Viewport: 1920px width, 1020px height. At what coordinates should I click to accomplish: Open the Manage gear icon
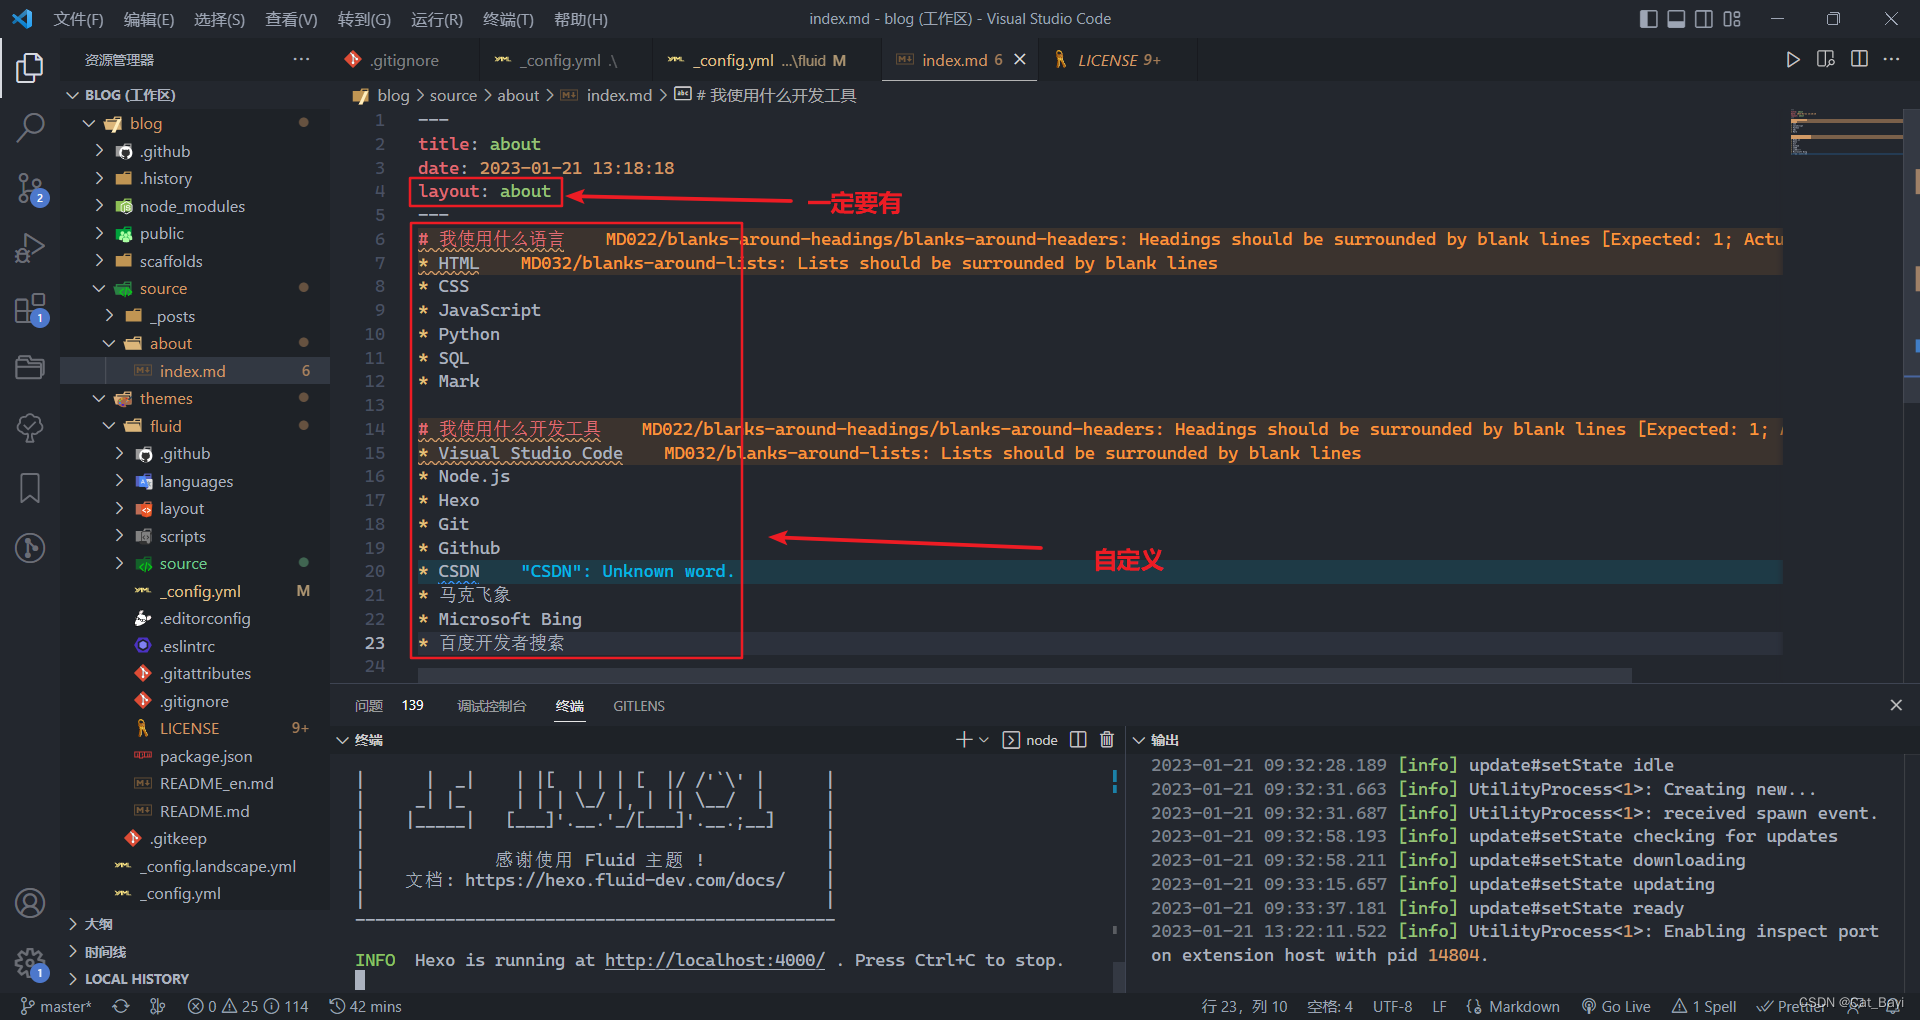(x=30, y=964)
